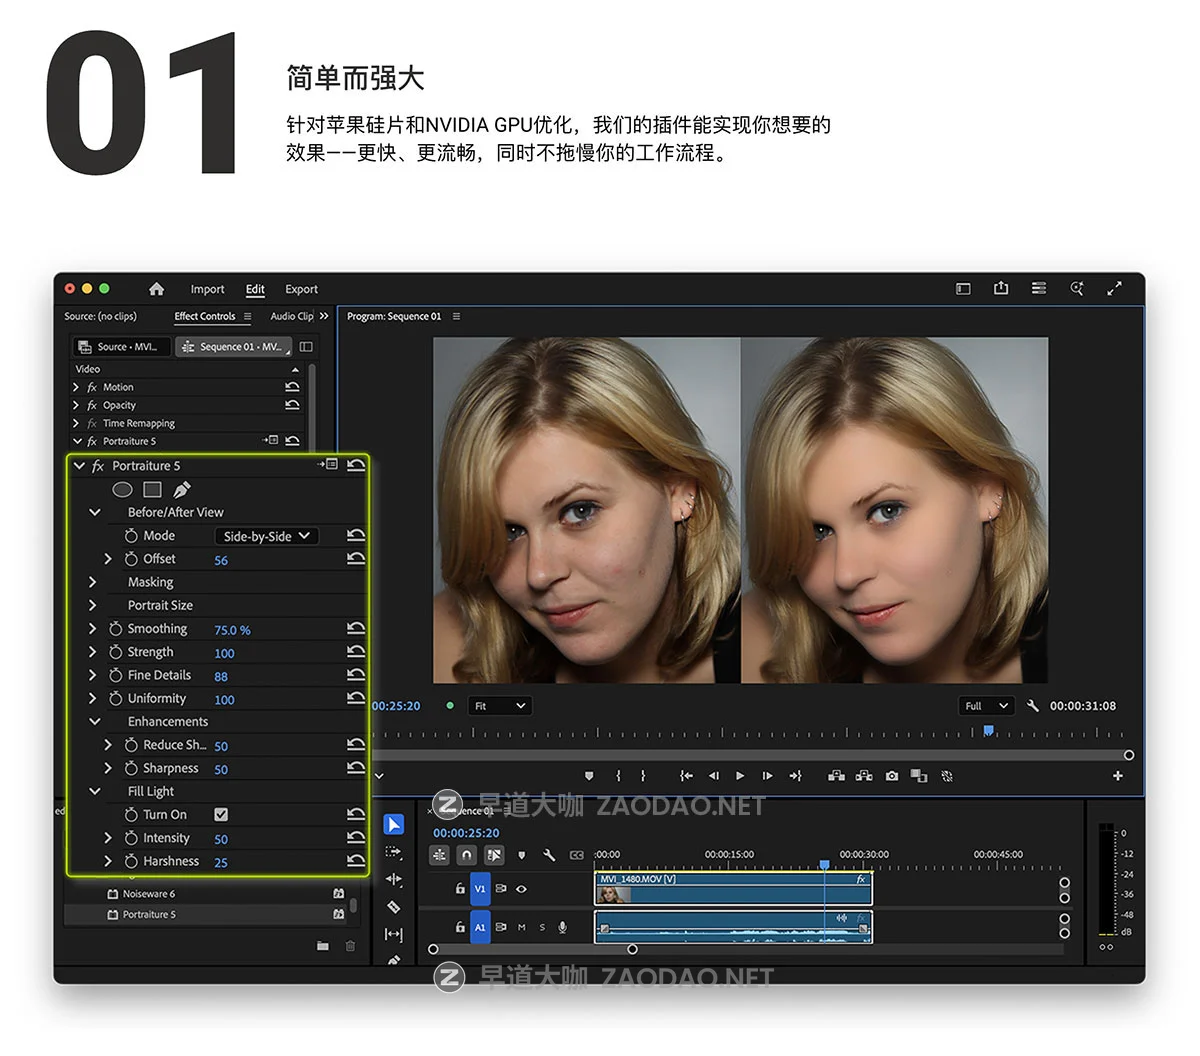Reset the Smoothing parameter
The image size is (1200, 1056).
pyautogui.click(x=356, y=629)
